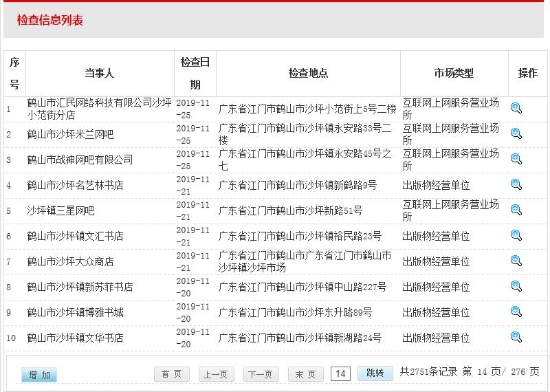550x392 pixels.
Task: Click 互联网上网服务营业场所 in 战神网吧 row
Action: (451, 160)
